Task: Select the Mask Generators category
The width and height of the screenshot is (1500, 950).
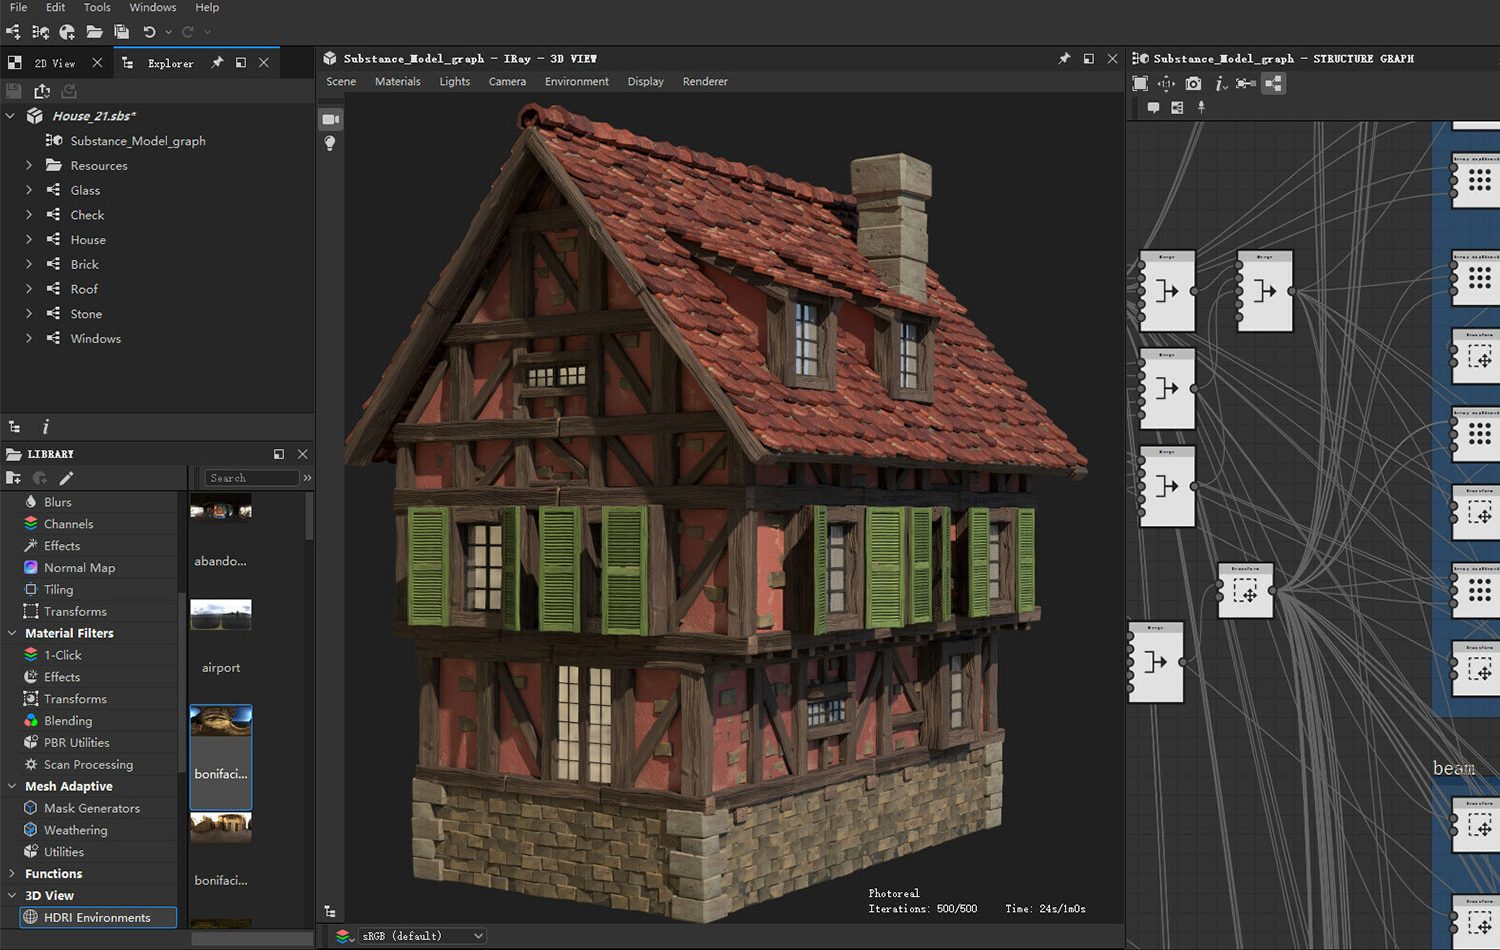Action: pyautogui.click(x=91, y=808)
